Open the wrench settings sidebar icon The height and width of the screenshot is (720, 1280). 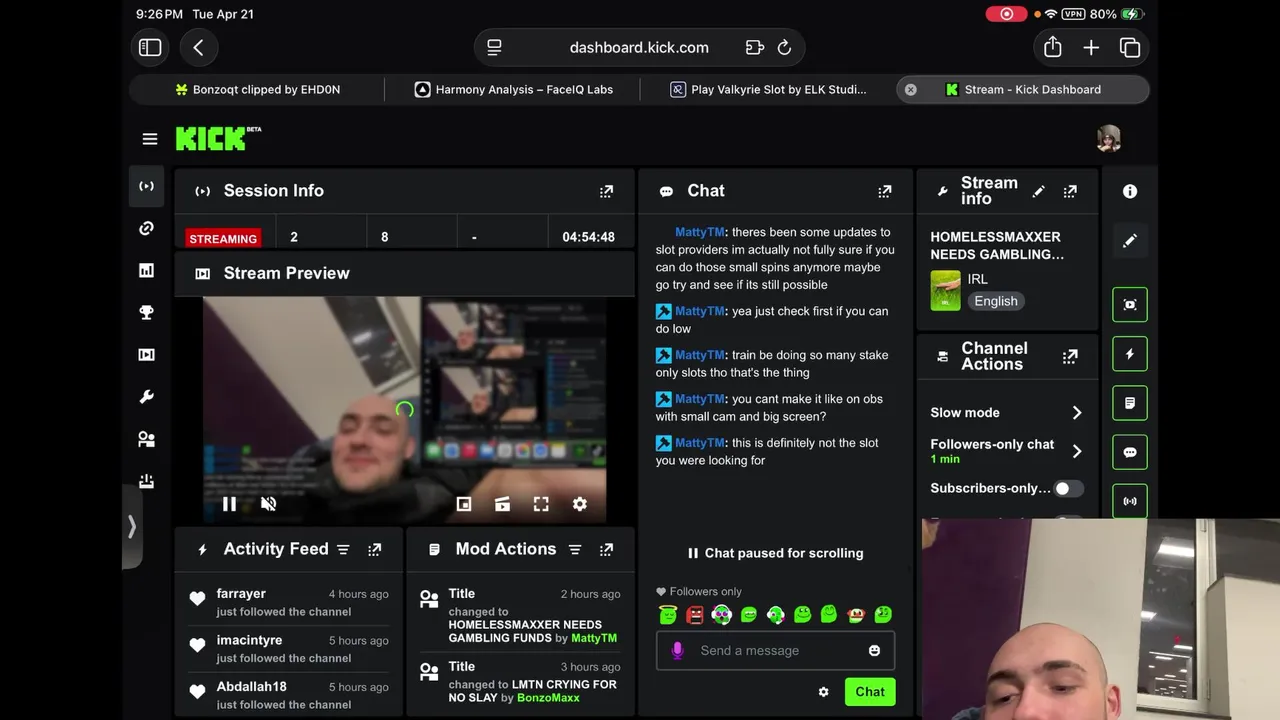coord(146,397)
